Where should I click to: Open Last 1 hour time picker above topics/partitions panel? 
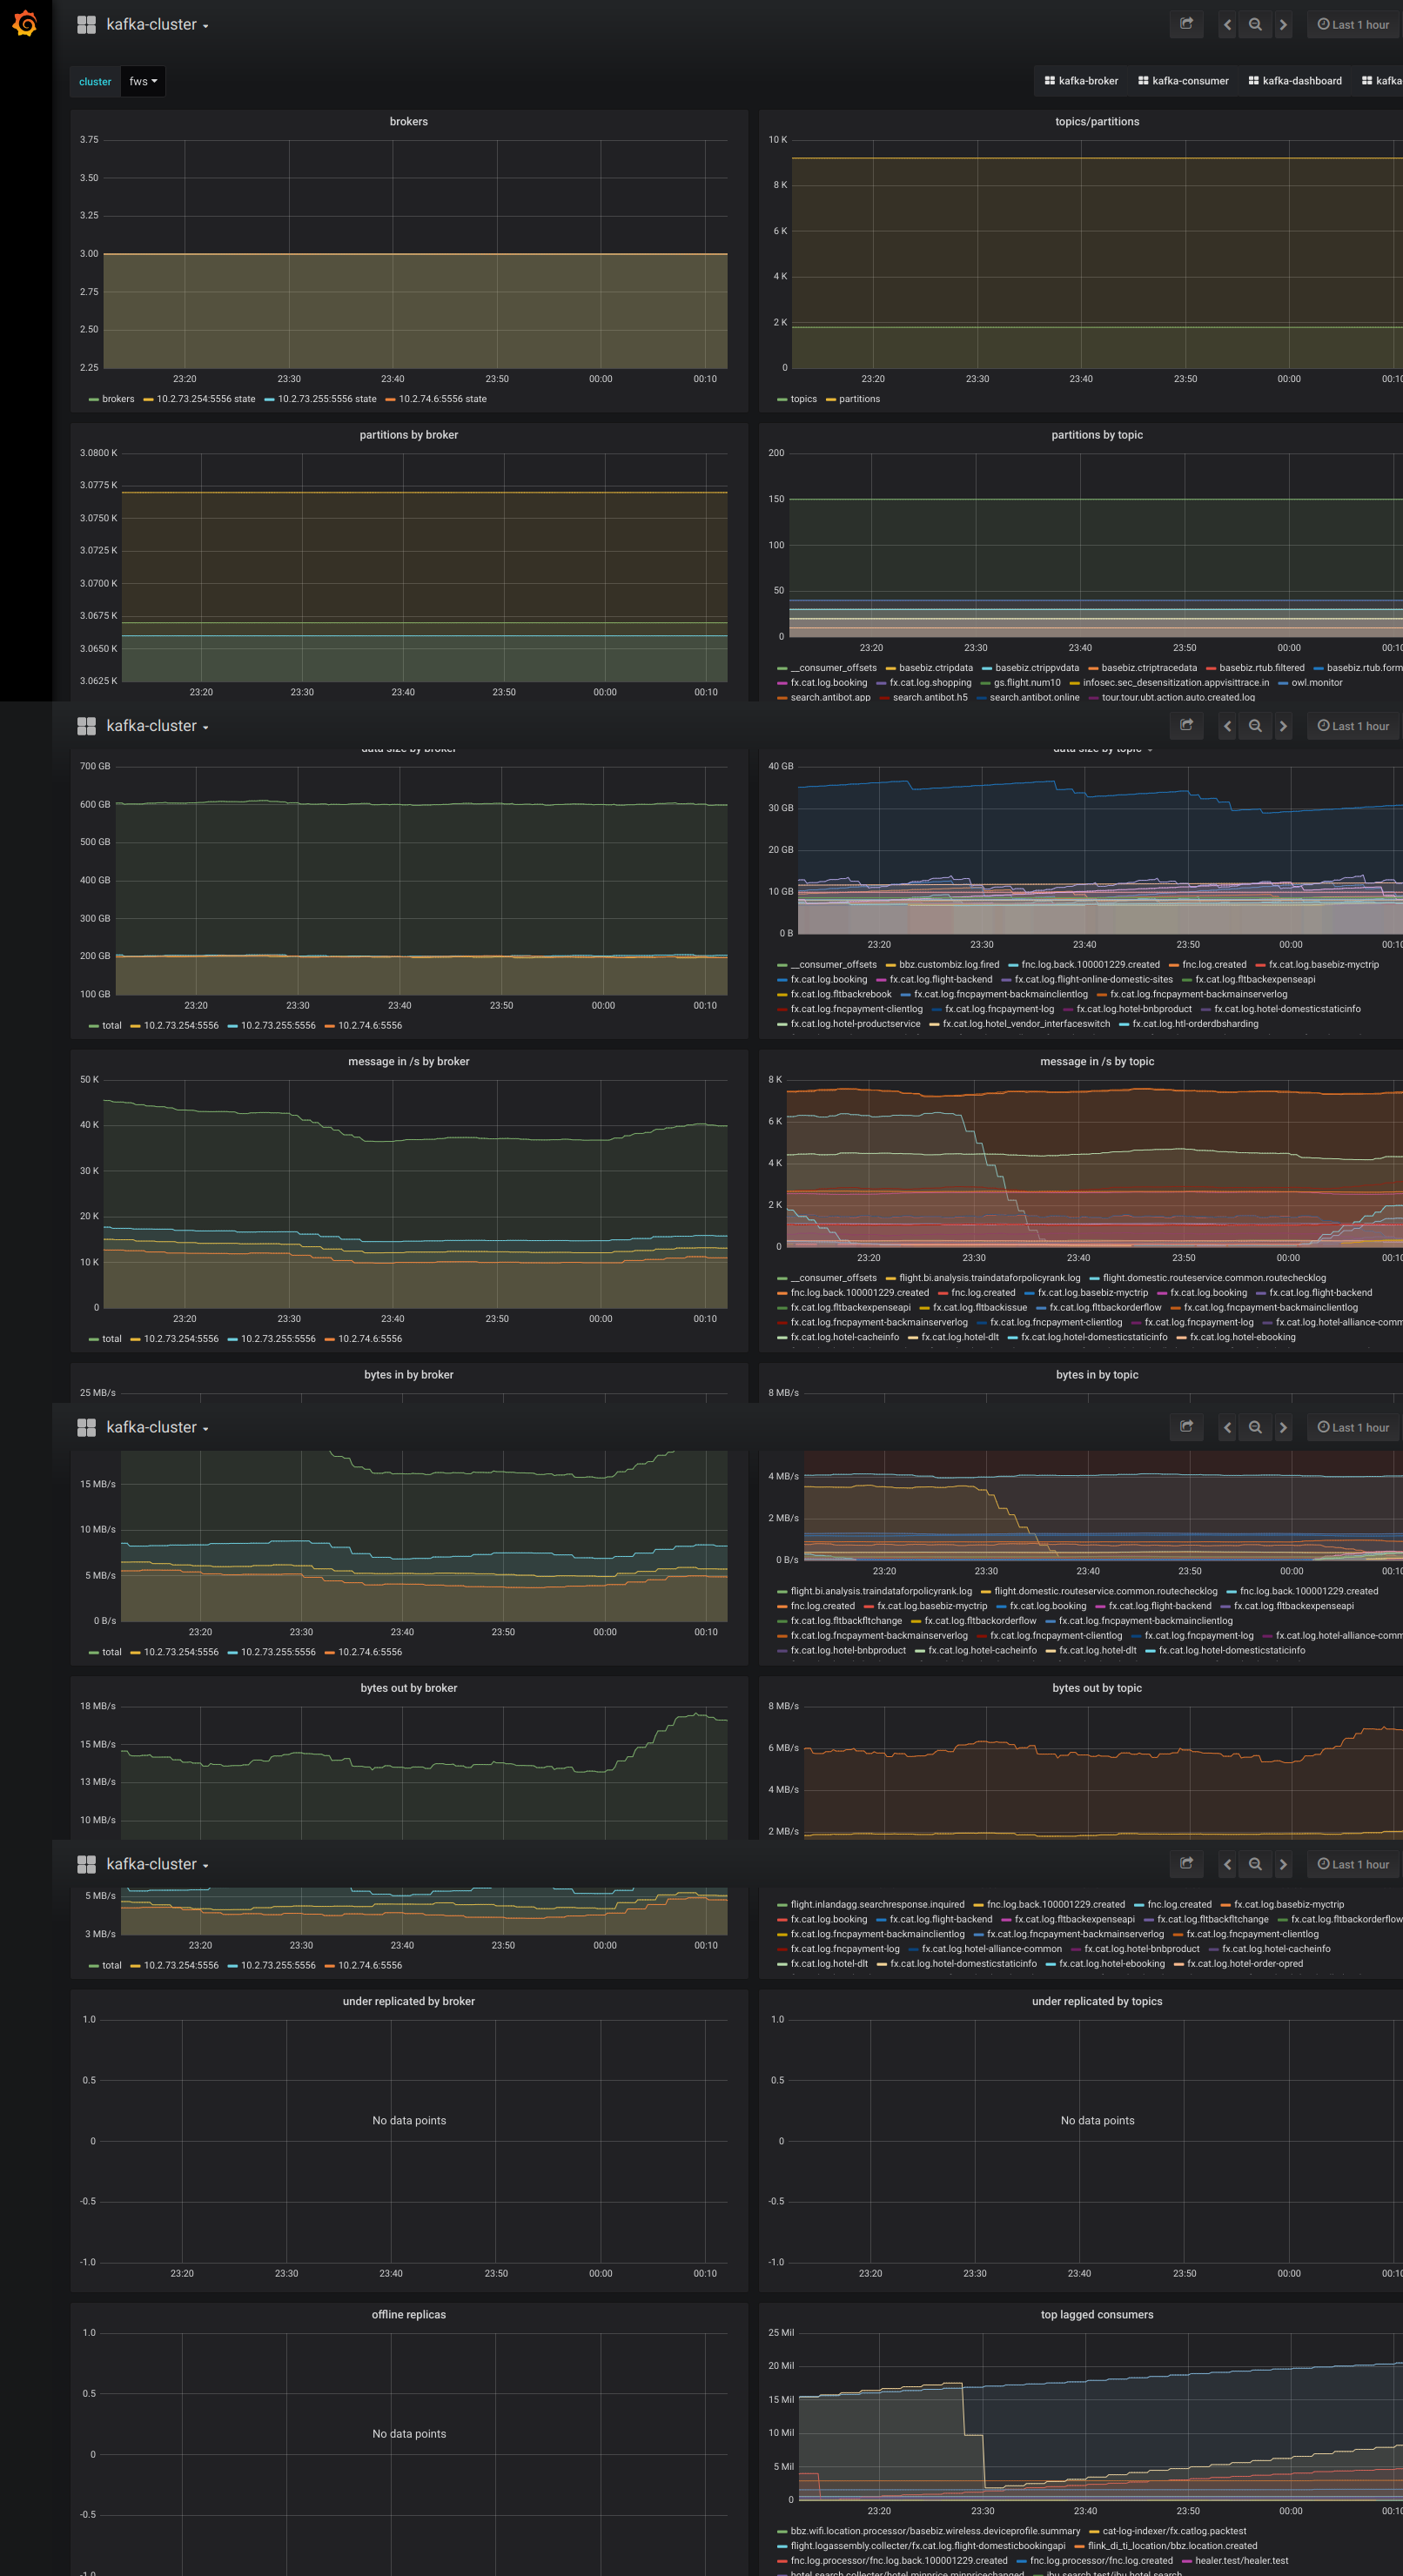[x=1354, y=25]
